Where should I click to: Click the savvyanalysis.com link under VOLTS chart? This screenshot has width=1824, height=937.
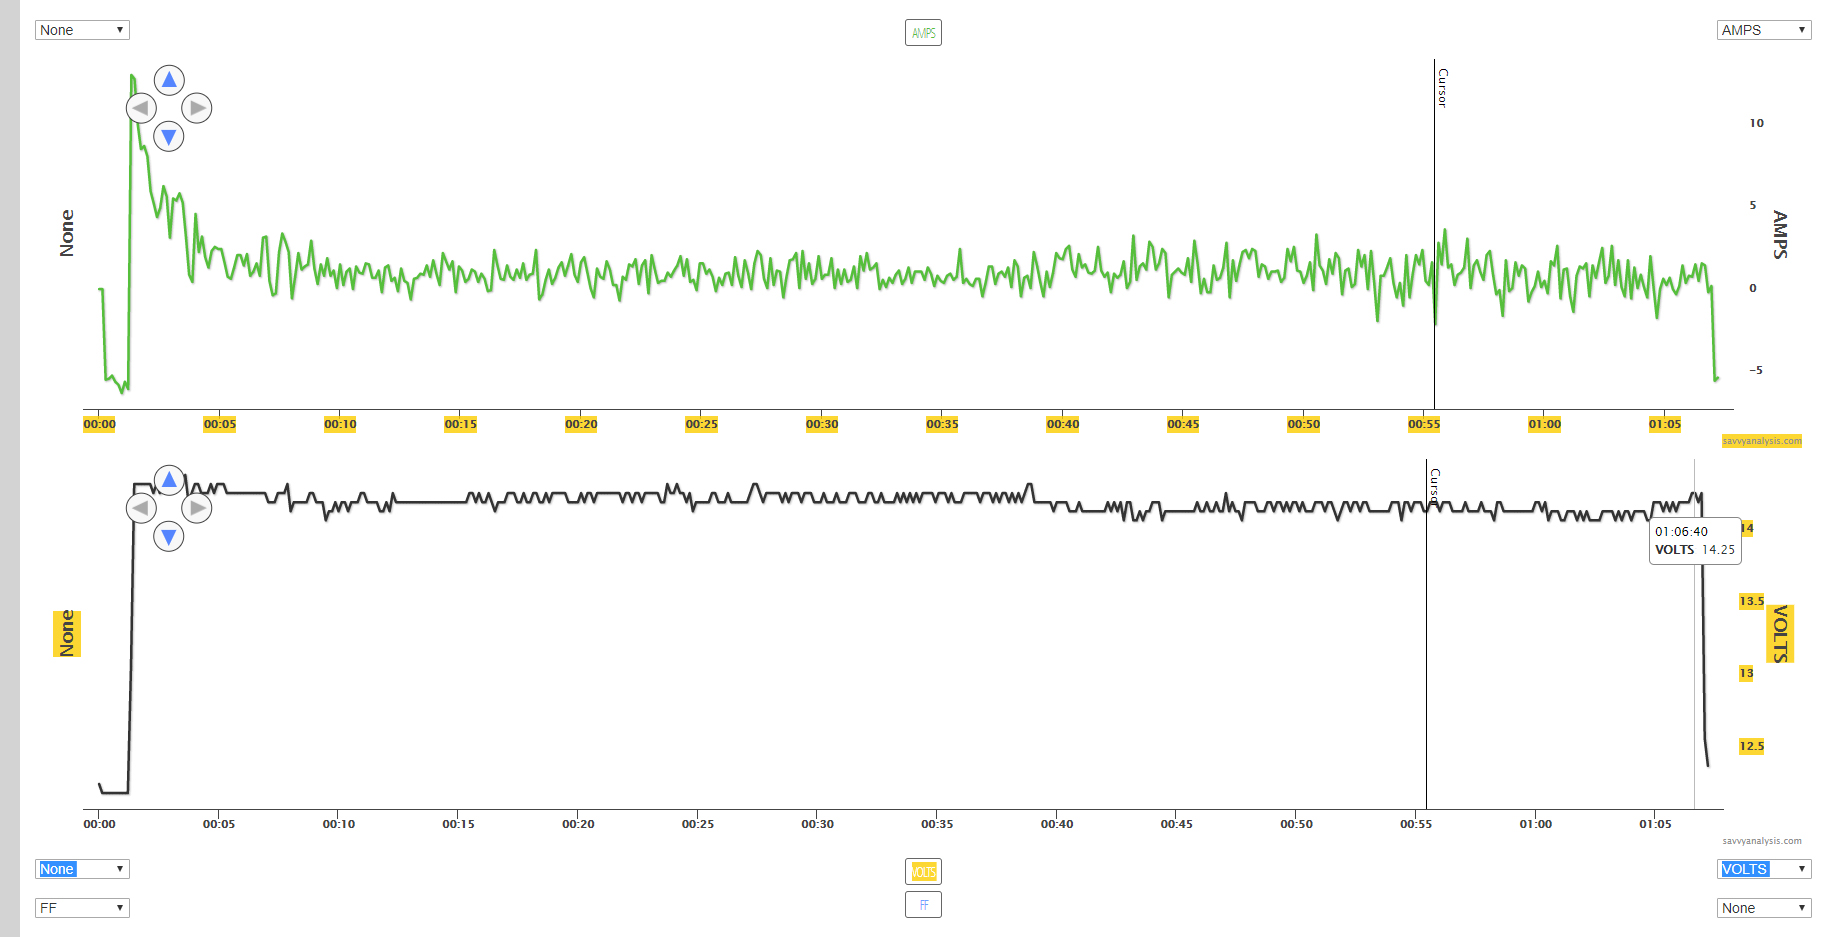pyautogui.click(x=1761, y=841)
